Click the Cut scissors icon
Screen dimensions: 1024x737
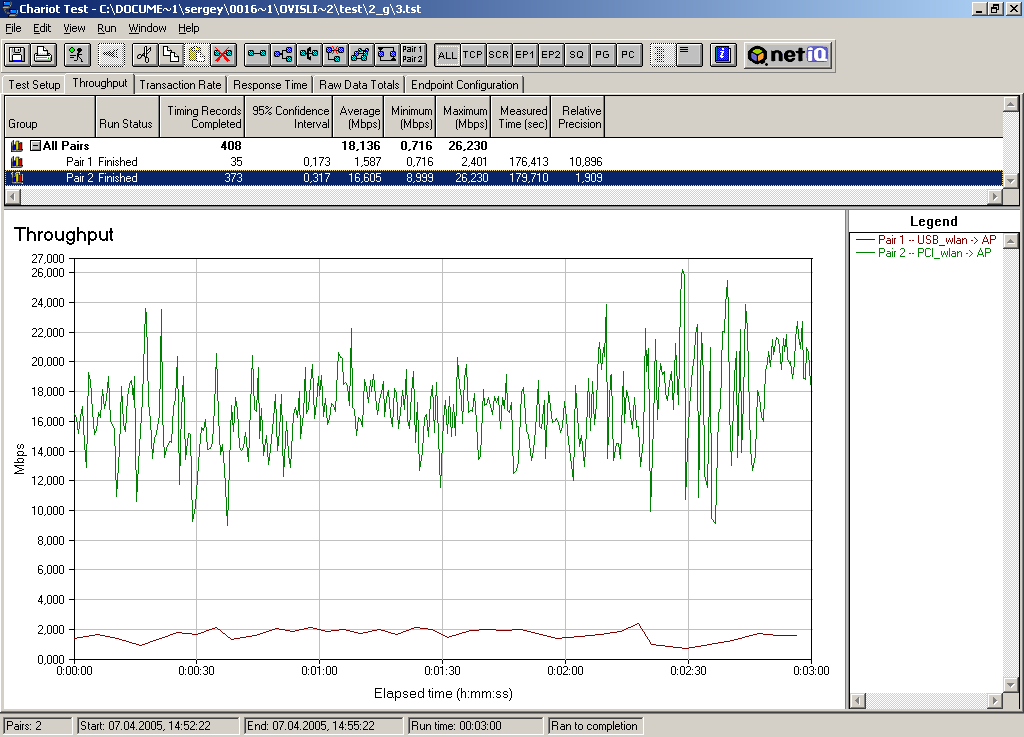pyautogui.click(x=145, y=55)
